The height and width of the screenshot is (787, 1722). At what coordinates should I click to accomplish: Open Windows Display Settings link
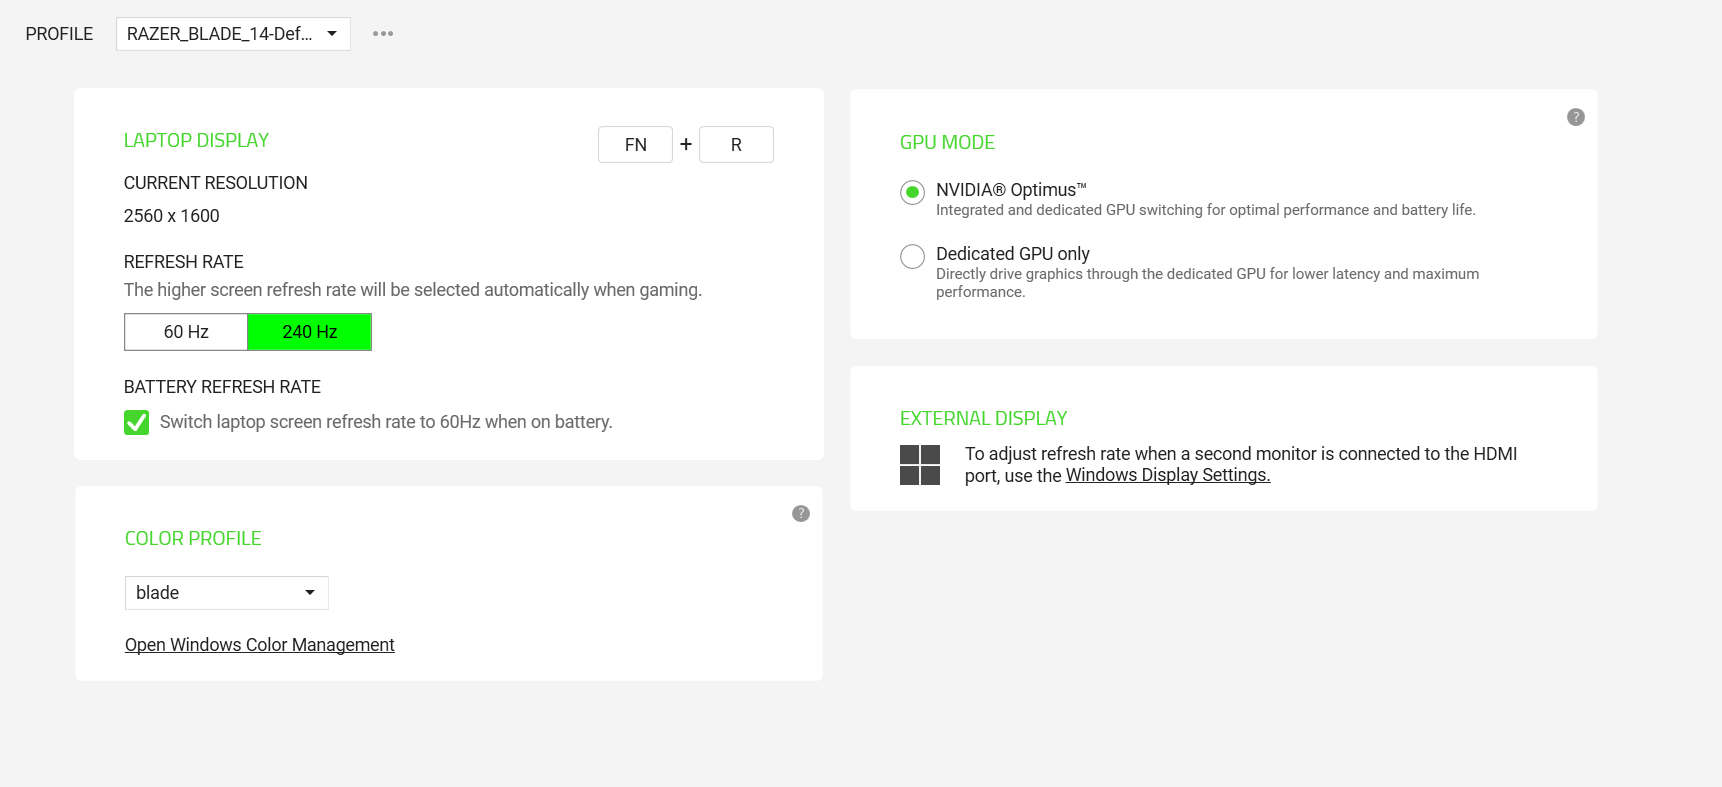[1167, 475]
